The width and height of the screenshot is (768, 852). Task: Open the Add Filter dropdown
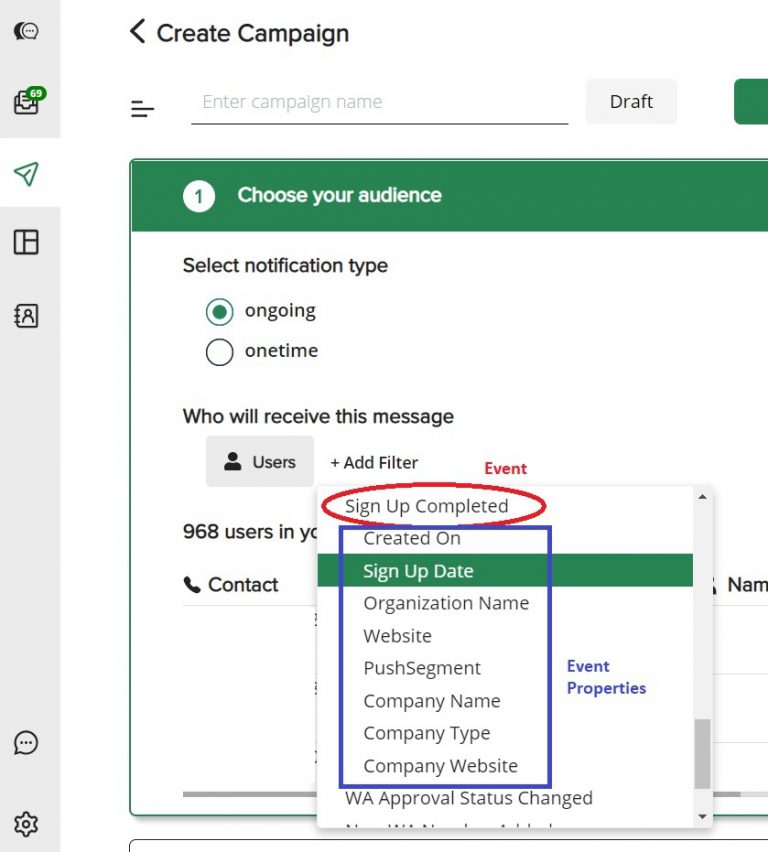pyautogui.click(x=374, y=462)
